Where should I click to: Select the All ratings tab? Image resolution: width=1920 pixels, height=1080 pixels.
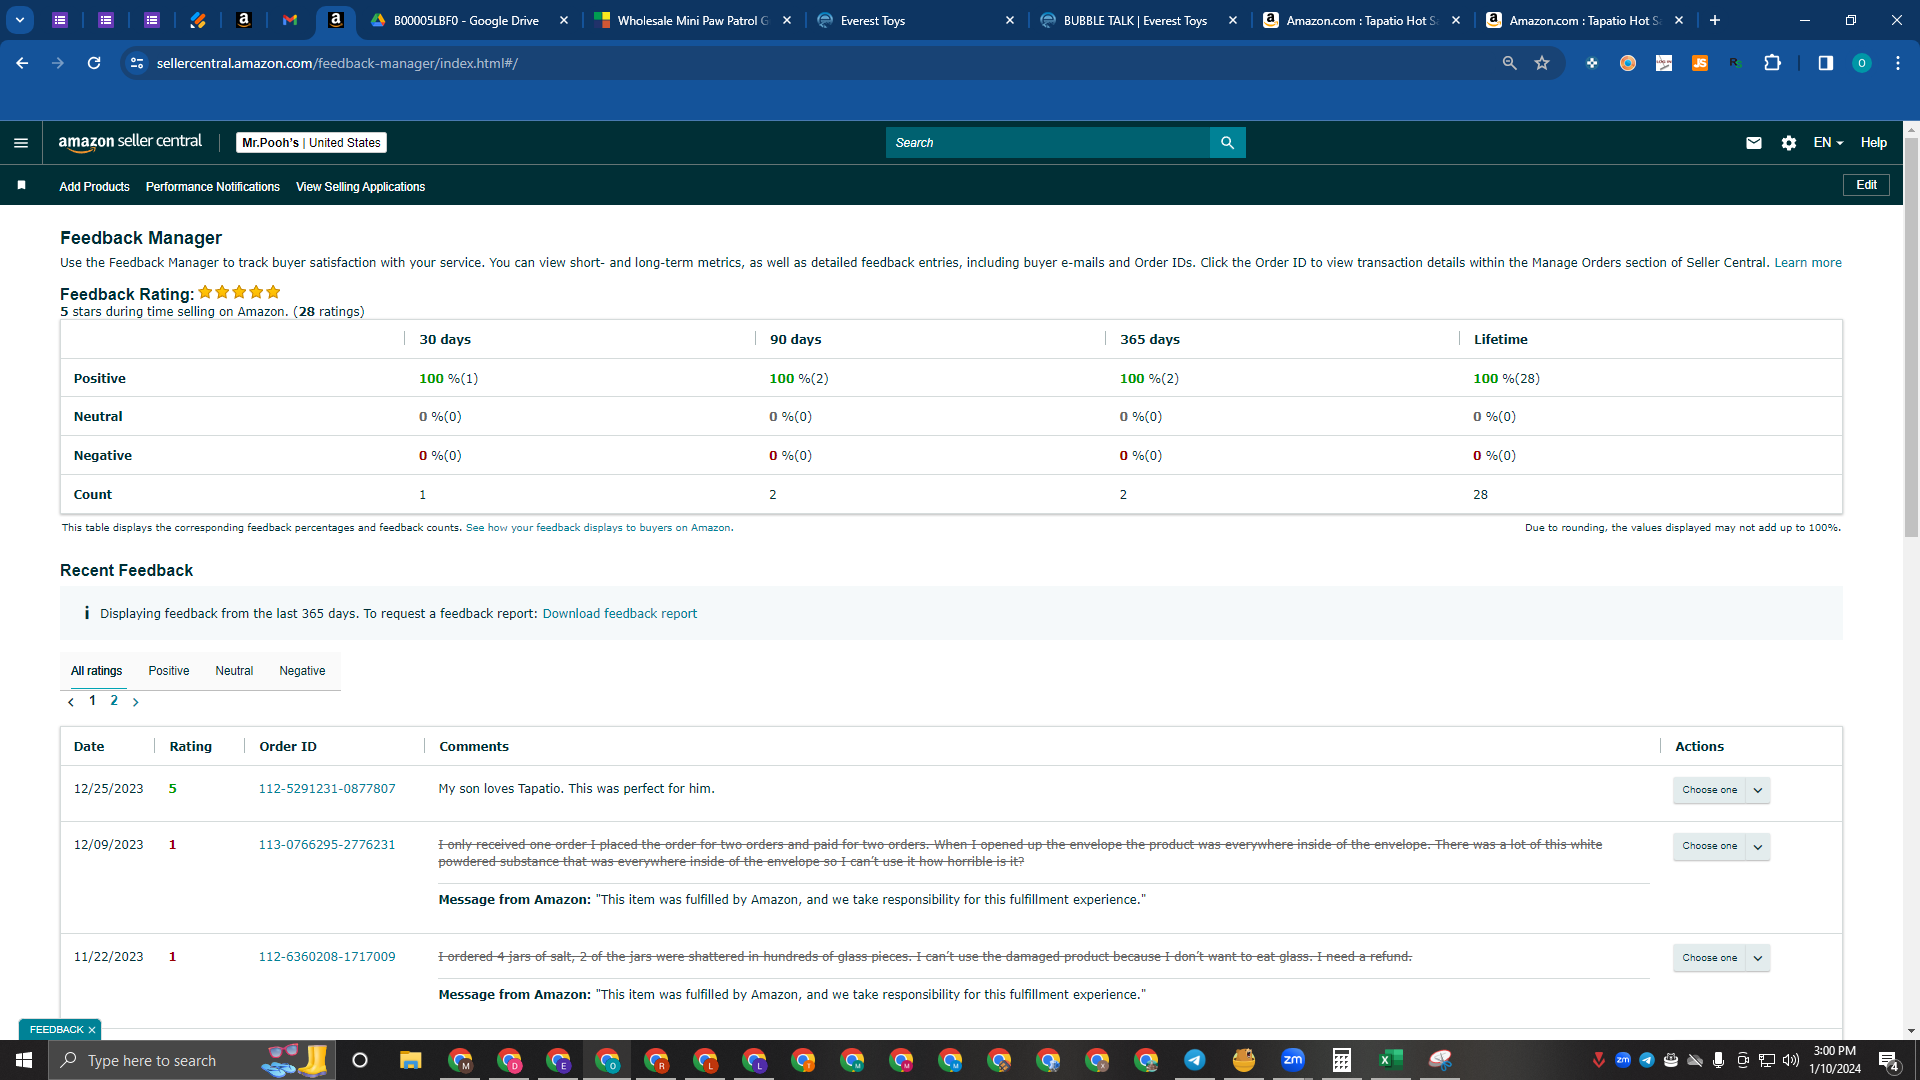96,671
